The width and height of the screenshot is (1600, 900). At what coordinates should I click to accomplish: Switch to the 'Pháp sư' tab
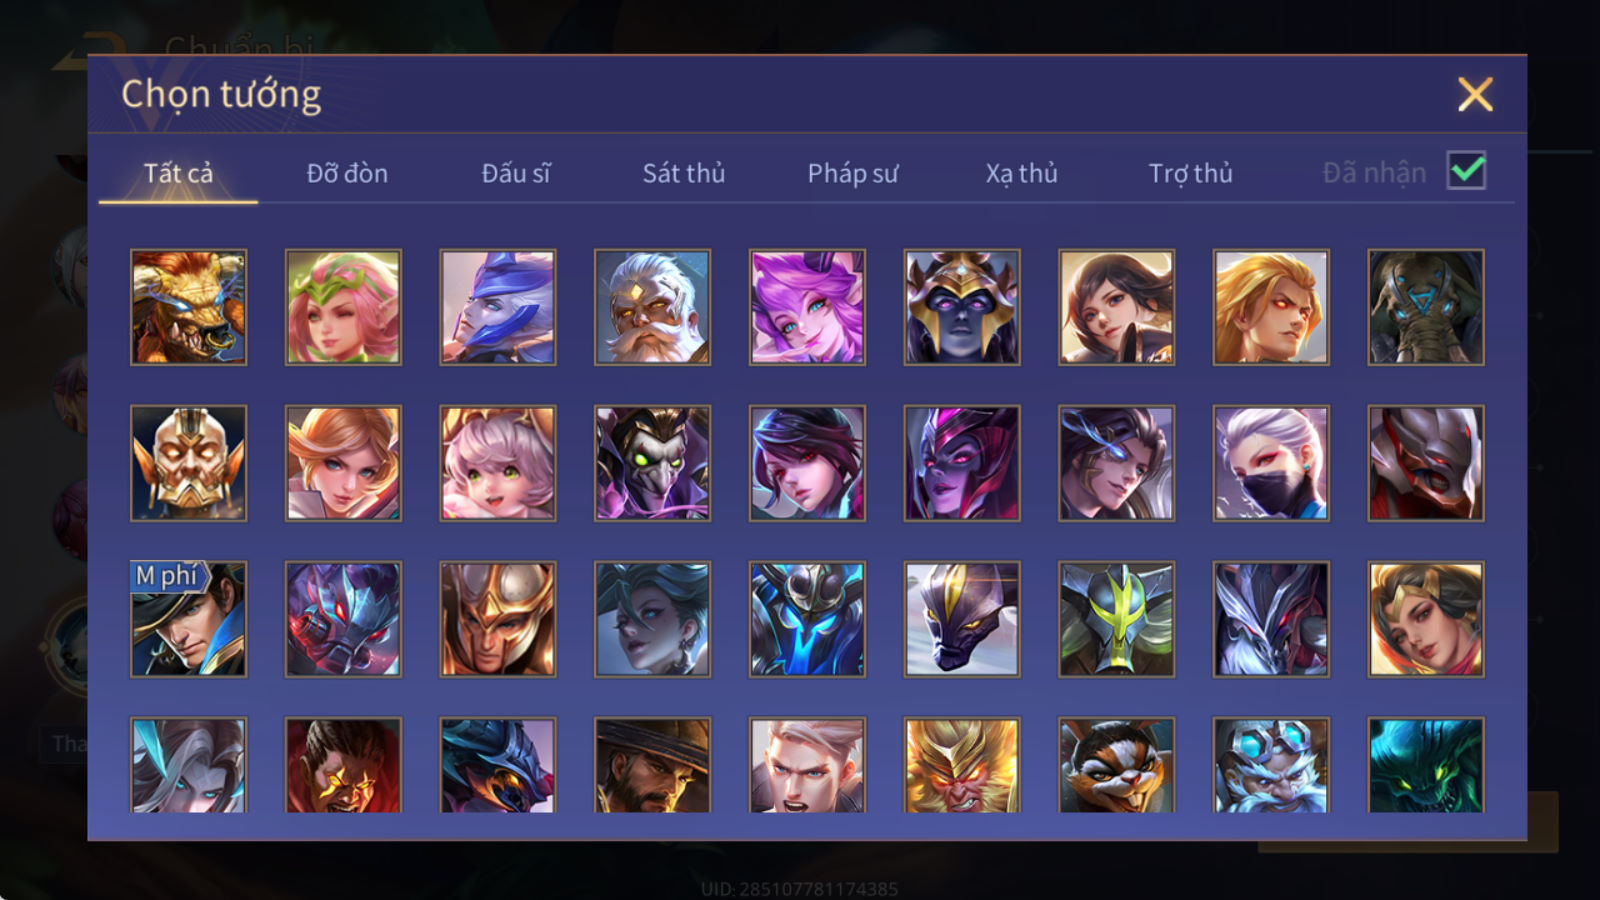[x=853, y=173]
